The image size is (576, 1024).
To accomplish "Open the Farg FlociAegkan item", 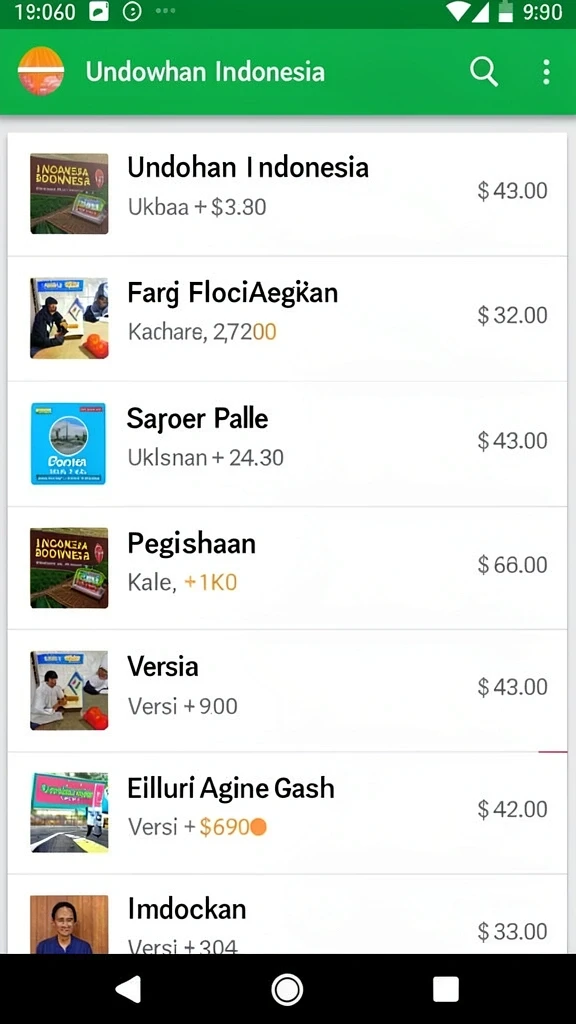I will pyautogui.click(x=287, y=319).
